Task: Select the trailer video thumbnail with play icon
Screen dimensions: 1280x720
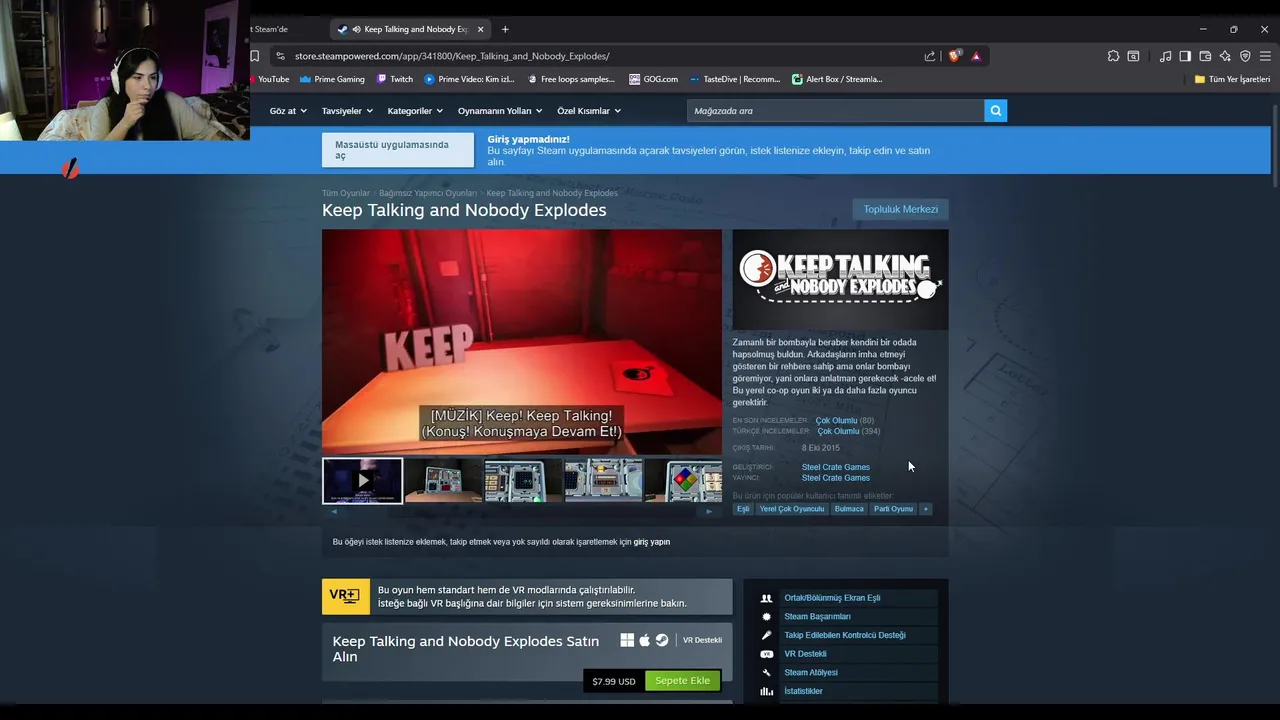Action: point(362,480)
